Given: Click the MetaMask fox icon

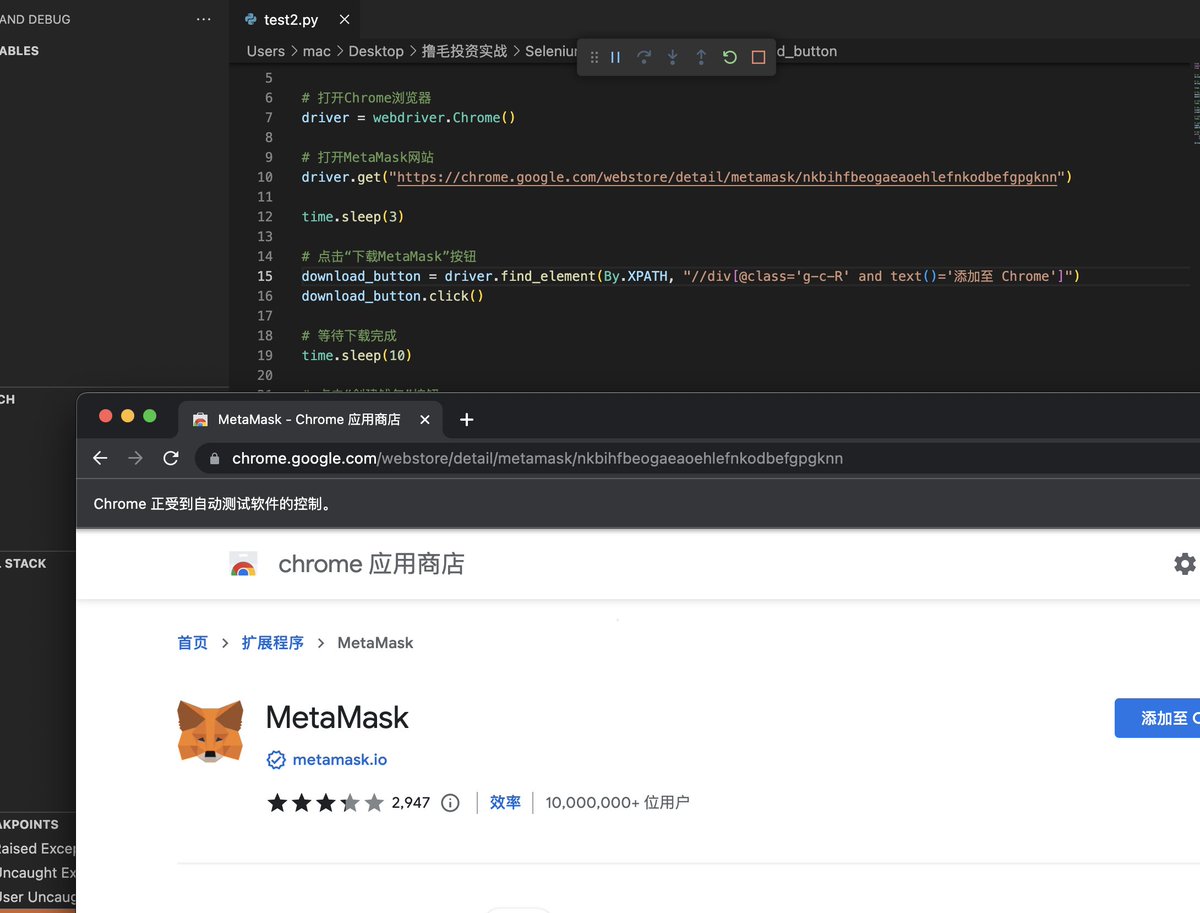Looking at the screenshot, I should pyautogui.click(x=210, y=731).
